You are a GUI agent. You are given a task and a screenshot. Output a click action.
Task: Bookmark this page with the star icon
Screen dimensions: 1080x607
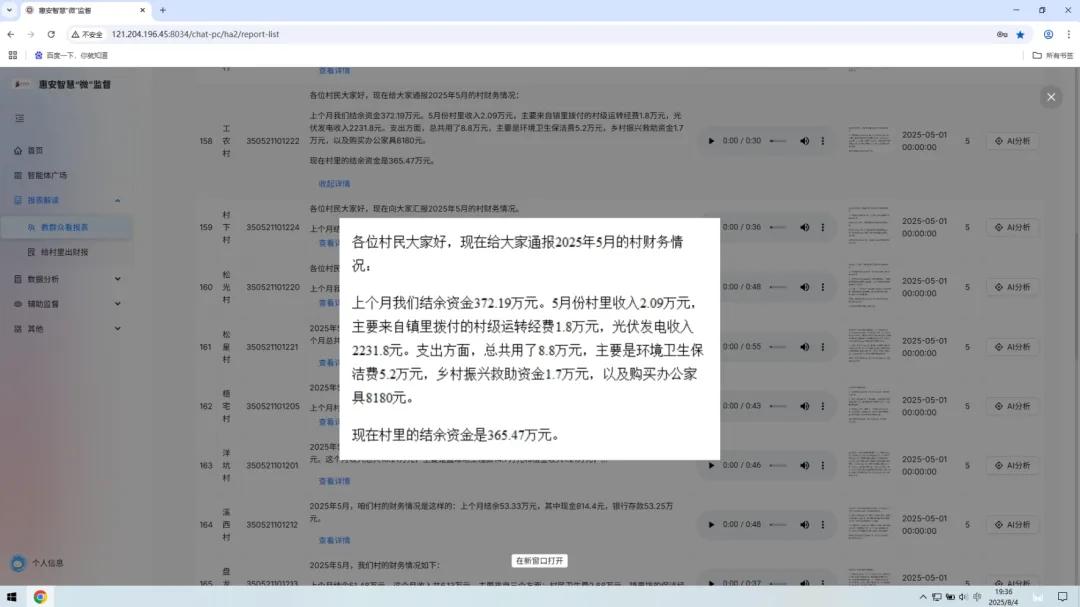coord(1020,34)
